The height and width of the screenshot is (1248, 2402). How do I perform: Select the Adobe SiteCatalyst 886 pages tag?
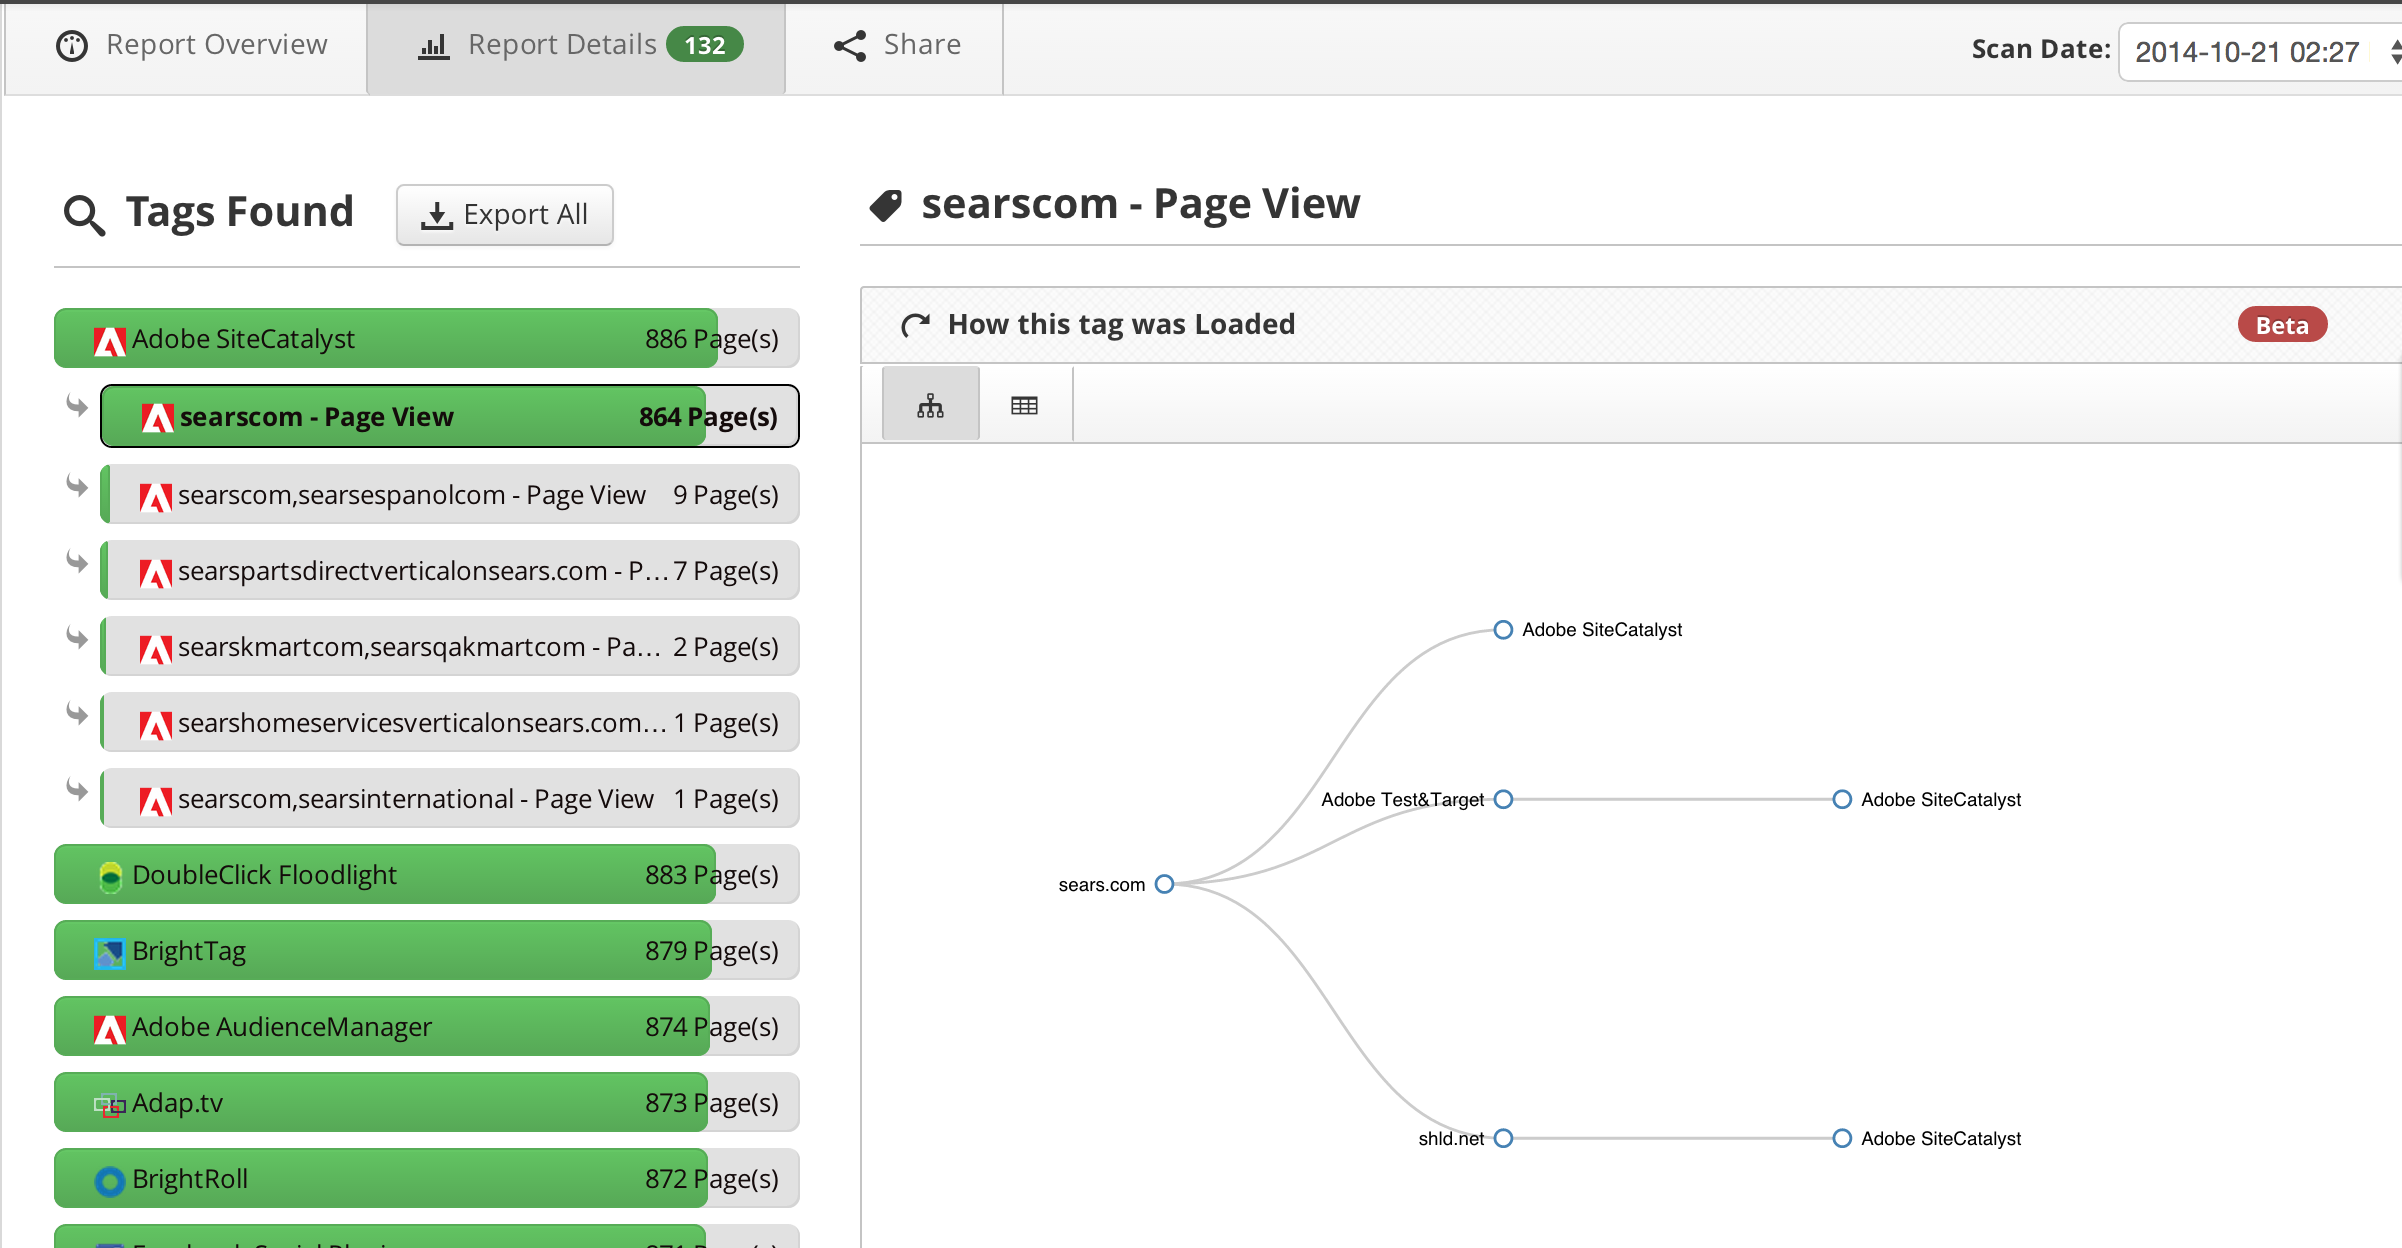[427, 338]
